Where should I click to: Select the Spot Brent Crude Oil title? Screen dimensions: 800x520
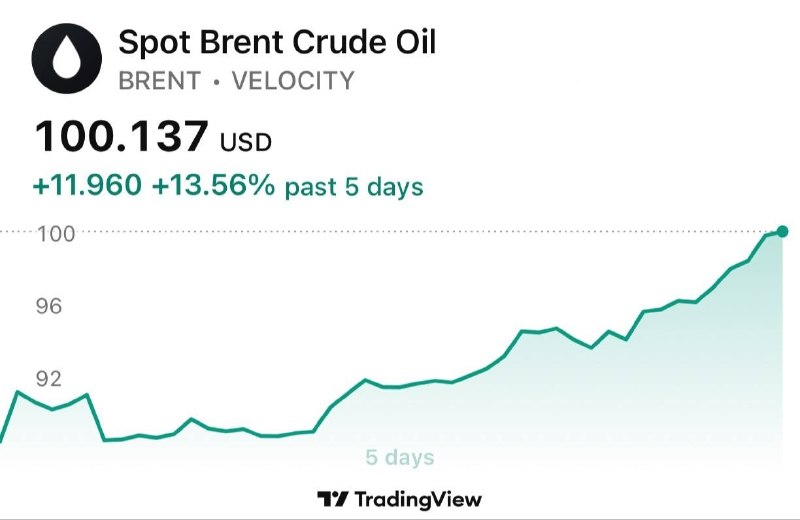277,42
